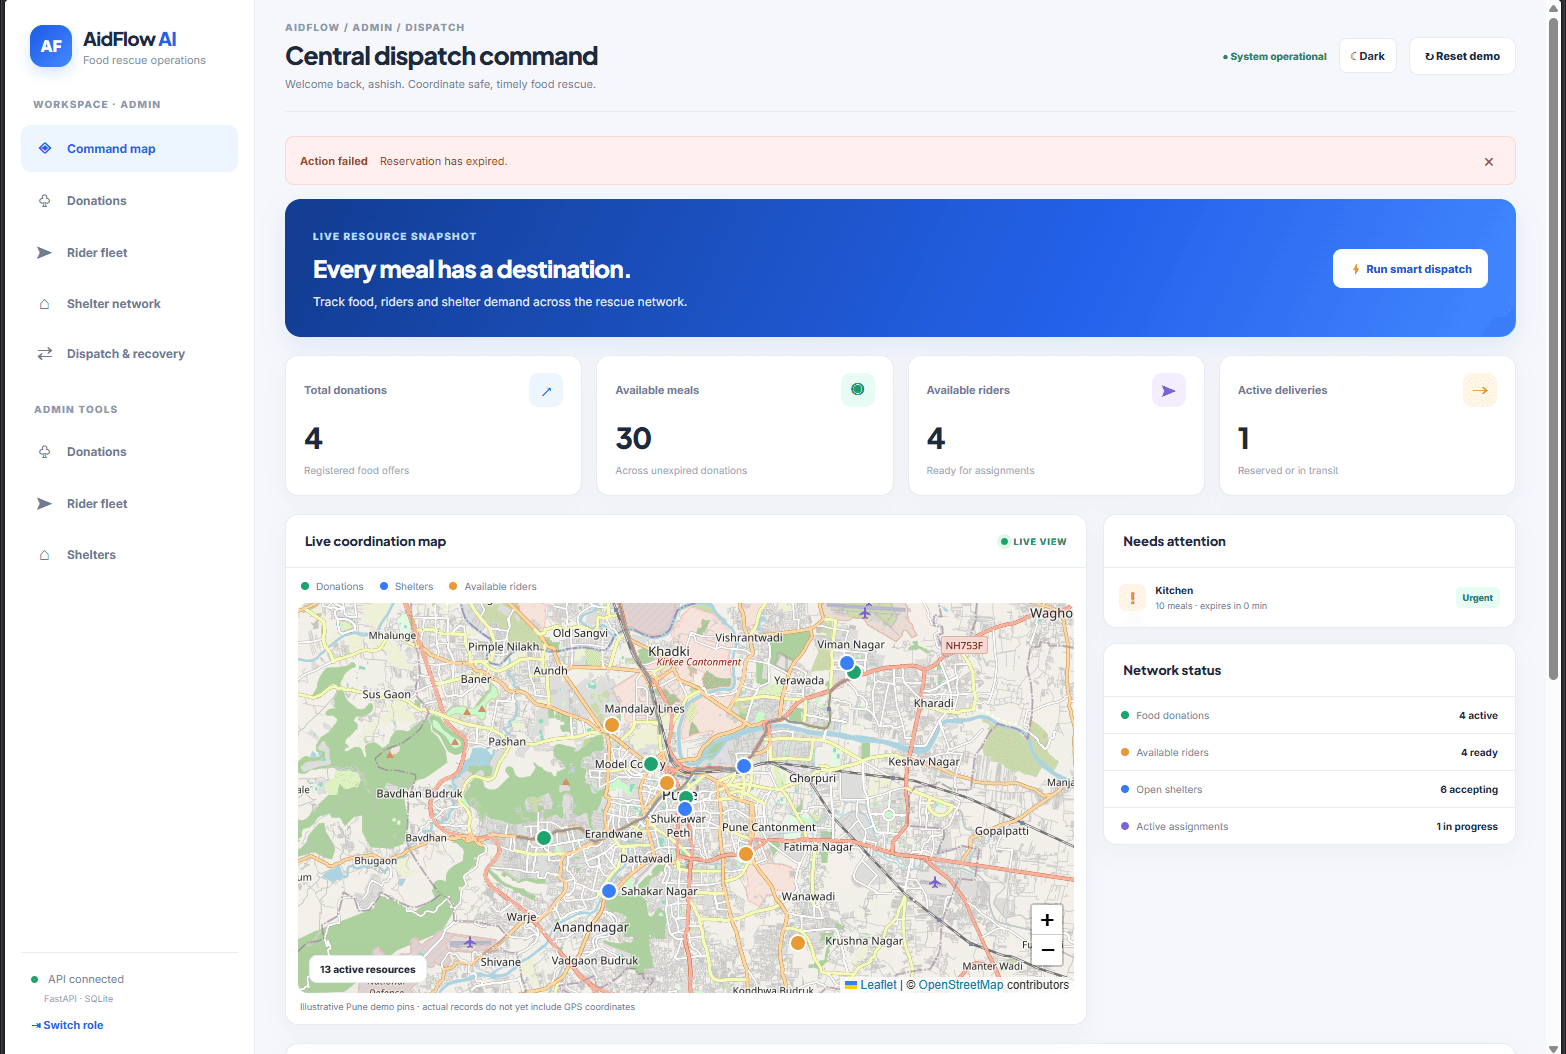This screenshot has height=1054, width=1566.
Task: Click the Food donations status row
Action: tap(1309, 716)
